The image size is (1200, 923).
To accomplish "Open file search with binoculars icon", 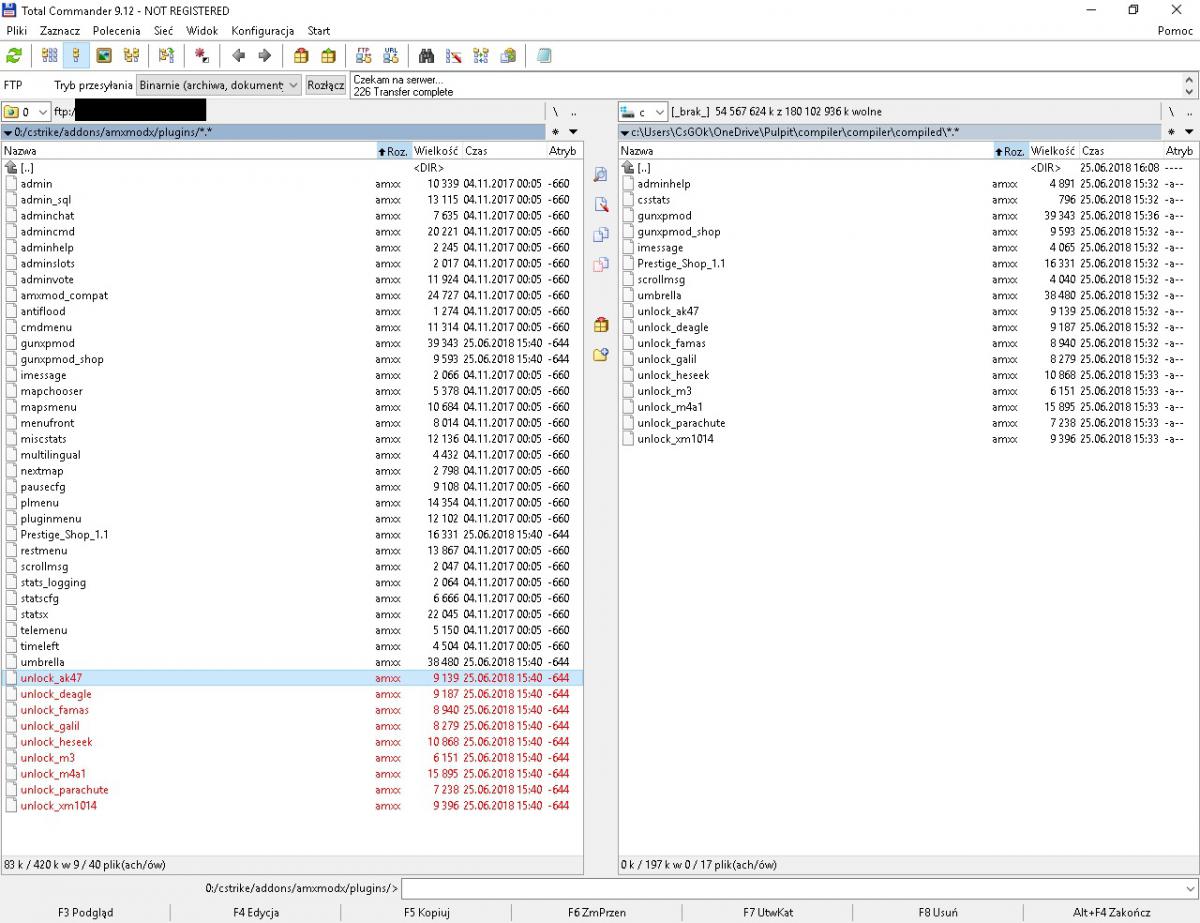I will click(x=426, y=56).
